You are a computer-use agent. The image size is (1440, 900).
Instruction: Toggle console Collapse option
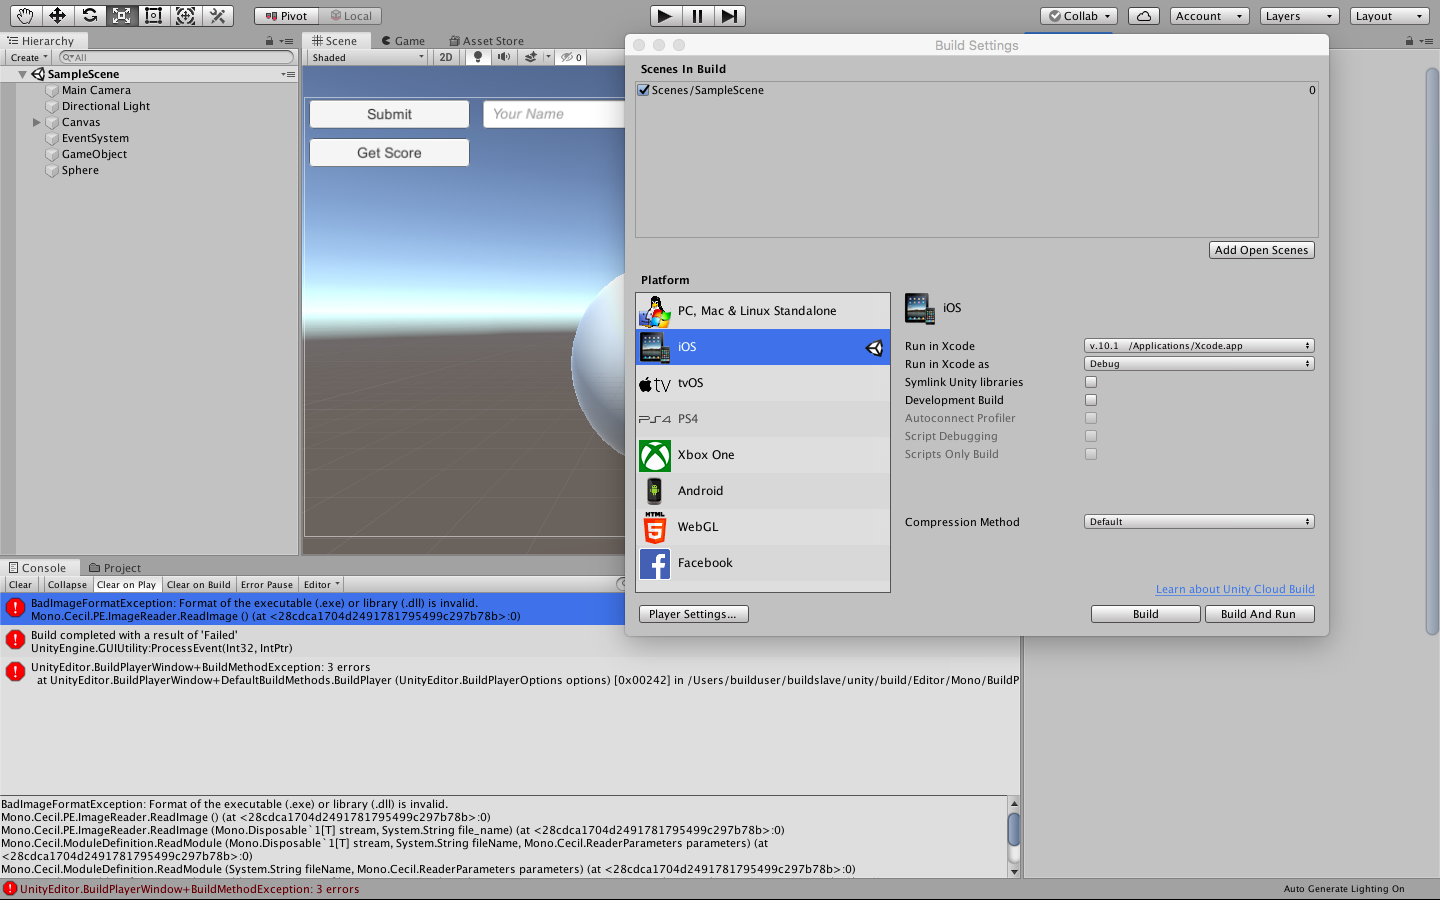tap(67, 585)
